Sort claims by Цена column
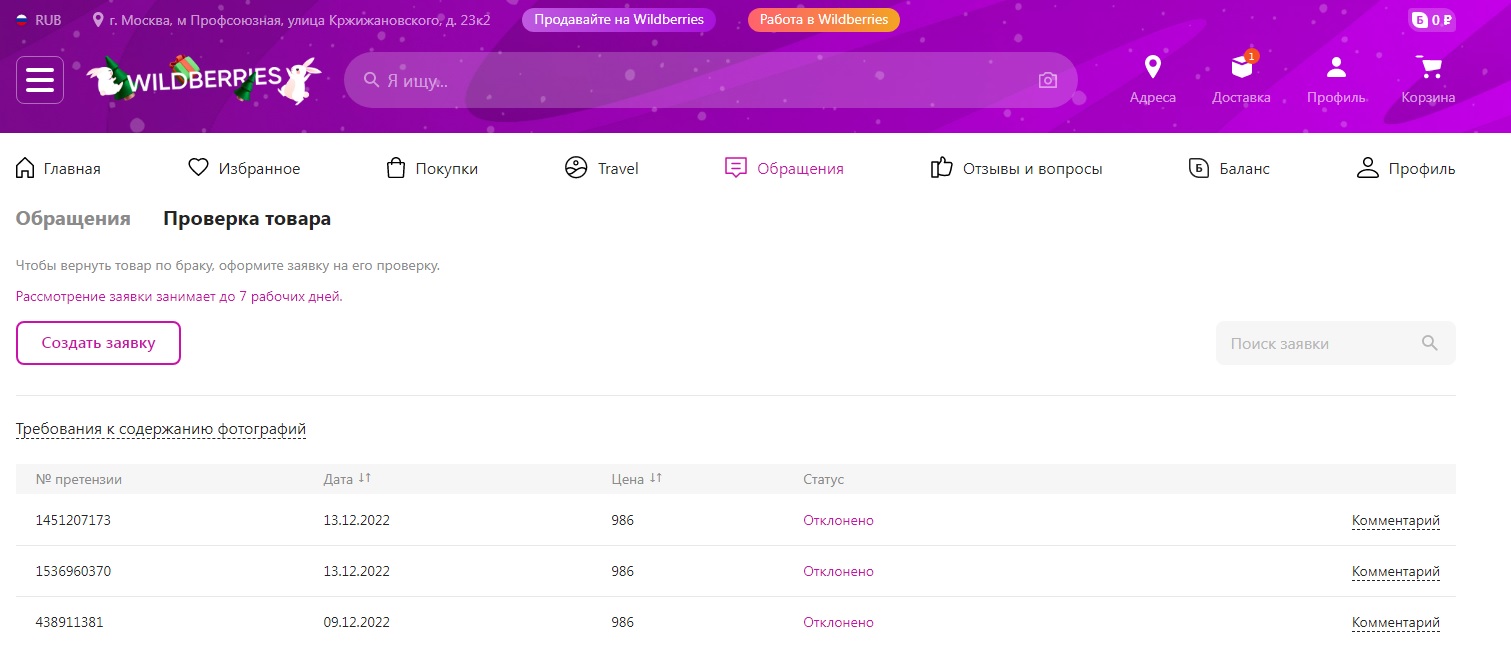 click(655, 479)
